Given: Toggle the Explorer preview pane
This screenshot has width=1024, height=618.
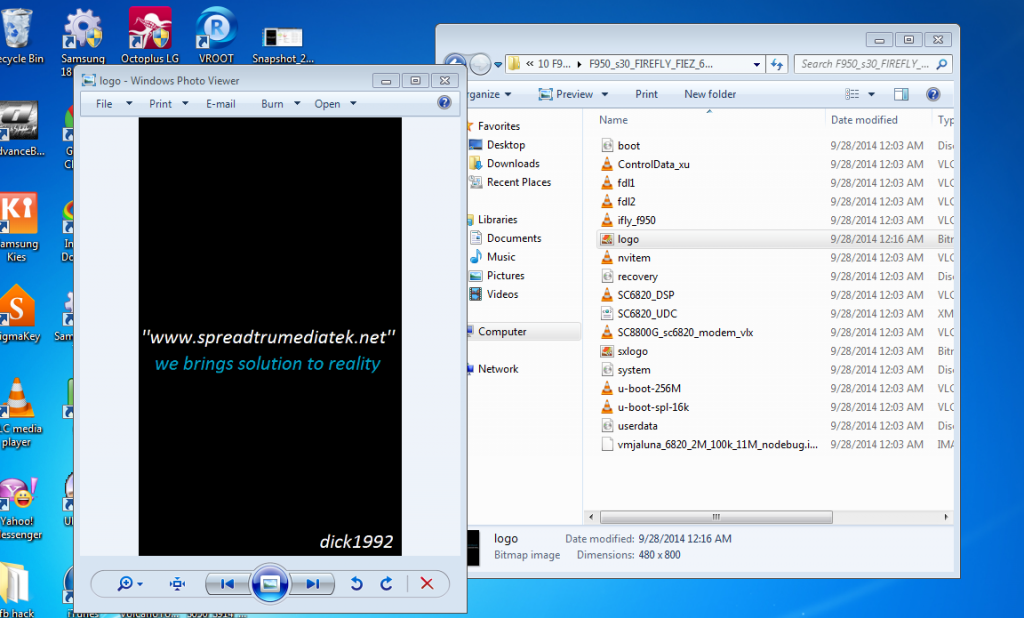Looking at the screenshot, I should 901,94.
